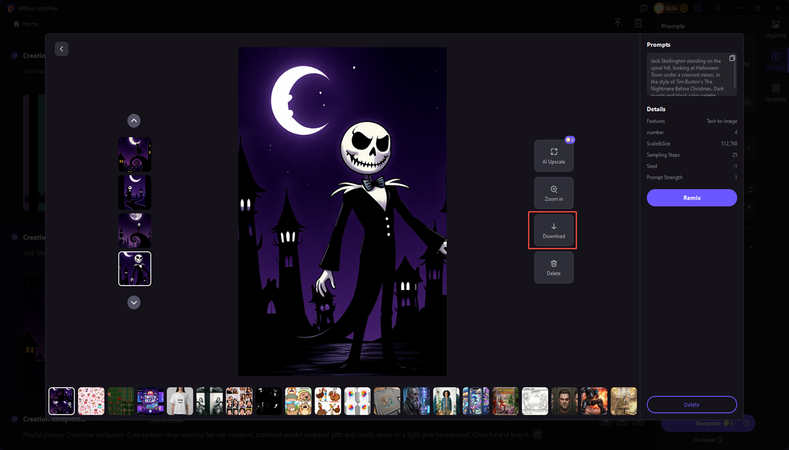Show previous images with up chevron

point(134,121)
